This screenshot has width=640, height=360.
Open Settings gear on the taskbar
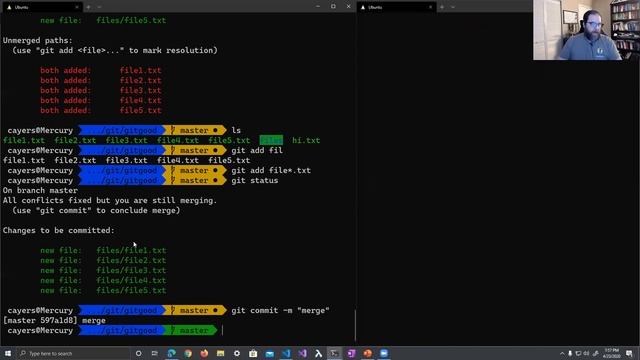[x=237, y=353]
